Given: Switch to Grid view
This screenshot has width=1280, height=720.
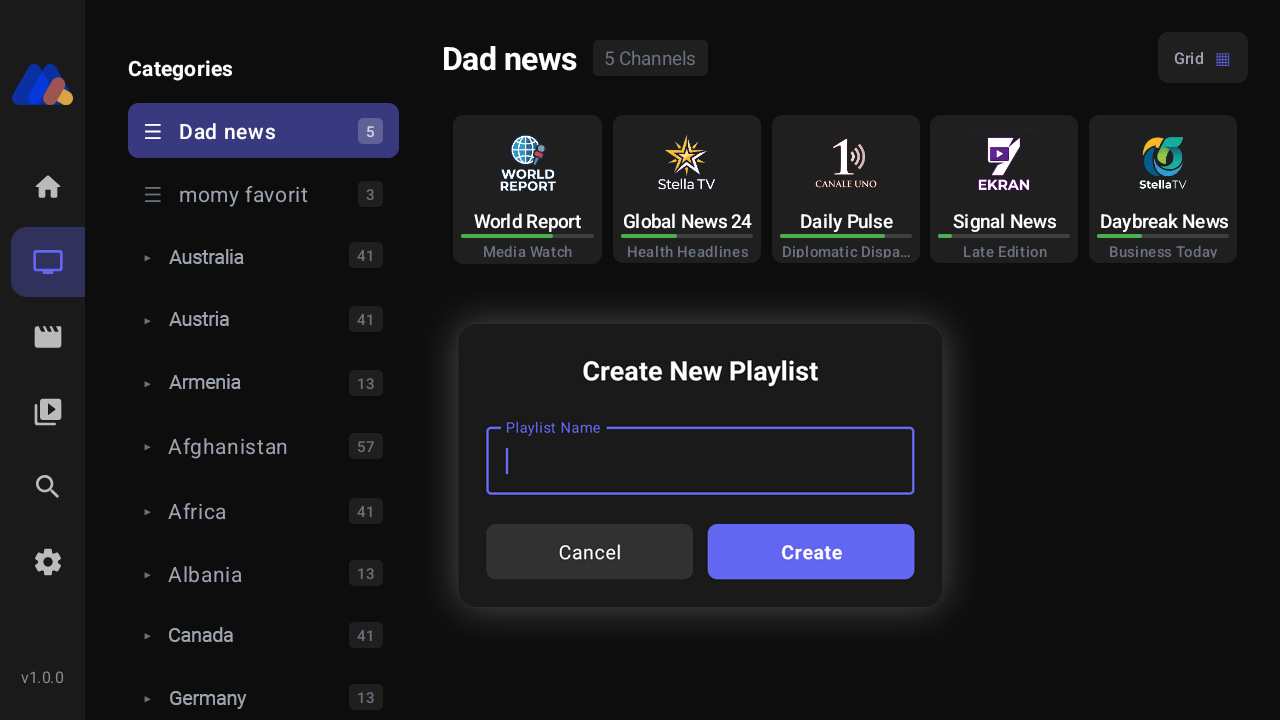Looking at the screenshot, I should pos(1202,58).
